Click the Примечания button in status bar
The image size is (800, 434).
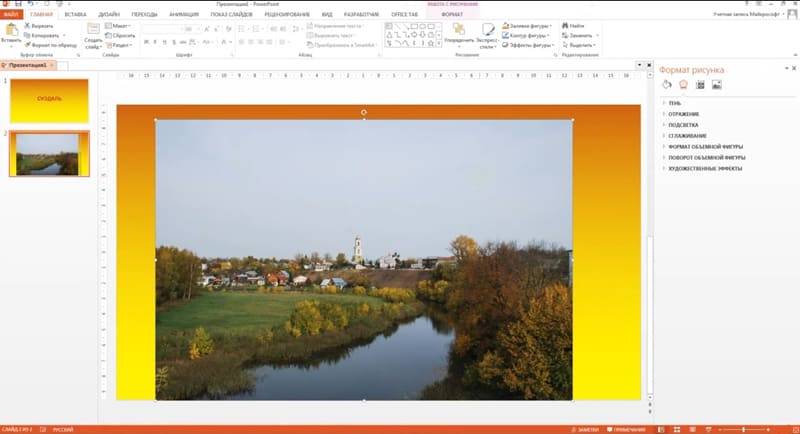(x=626, y=429)
